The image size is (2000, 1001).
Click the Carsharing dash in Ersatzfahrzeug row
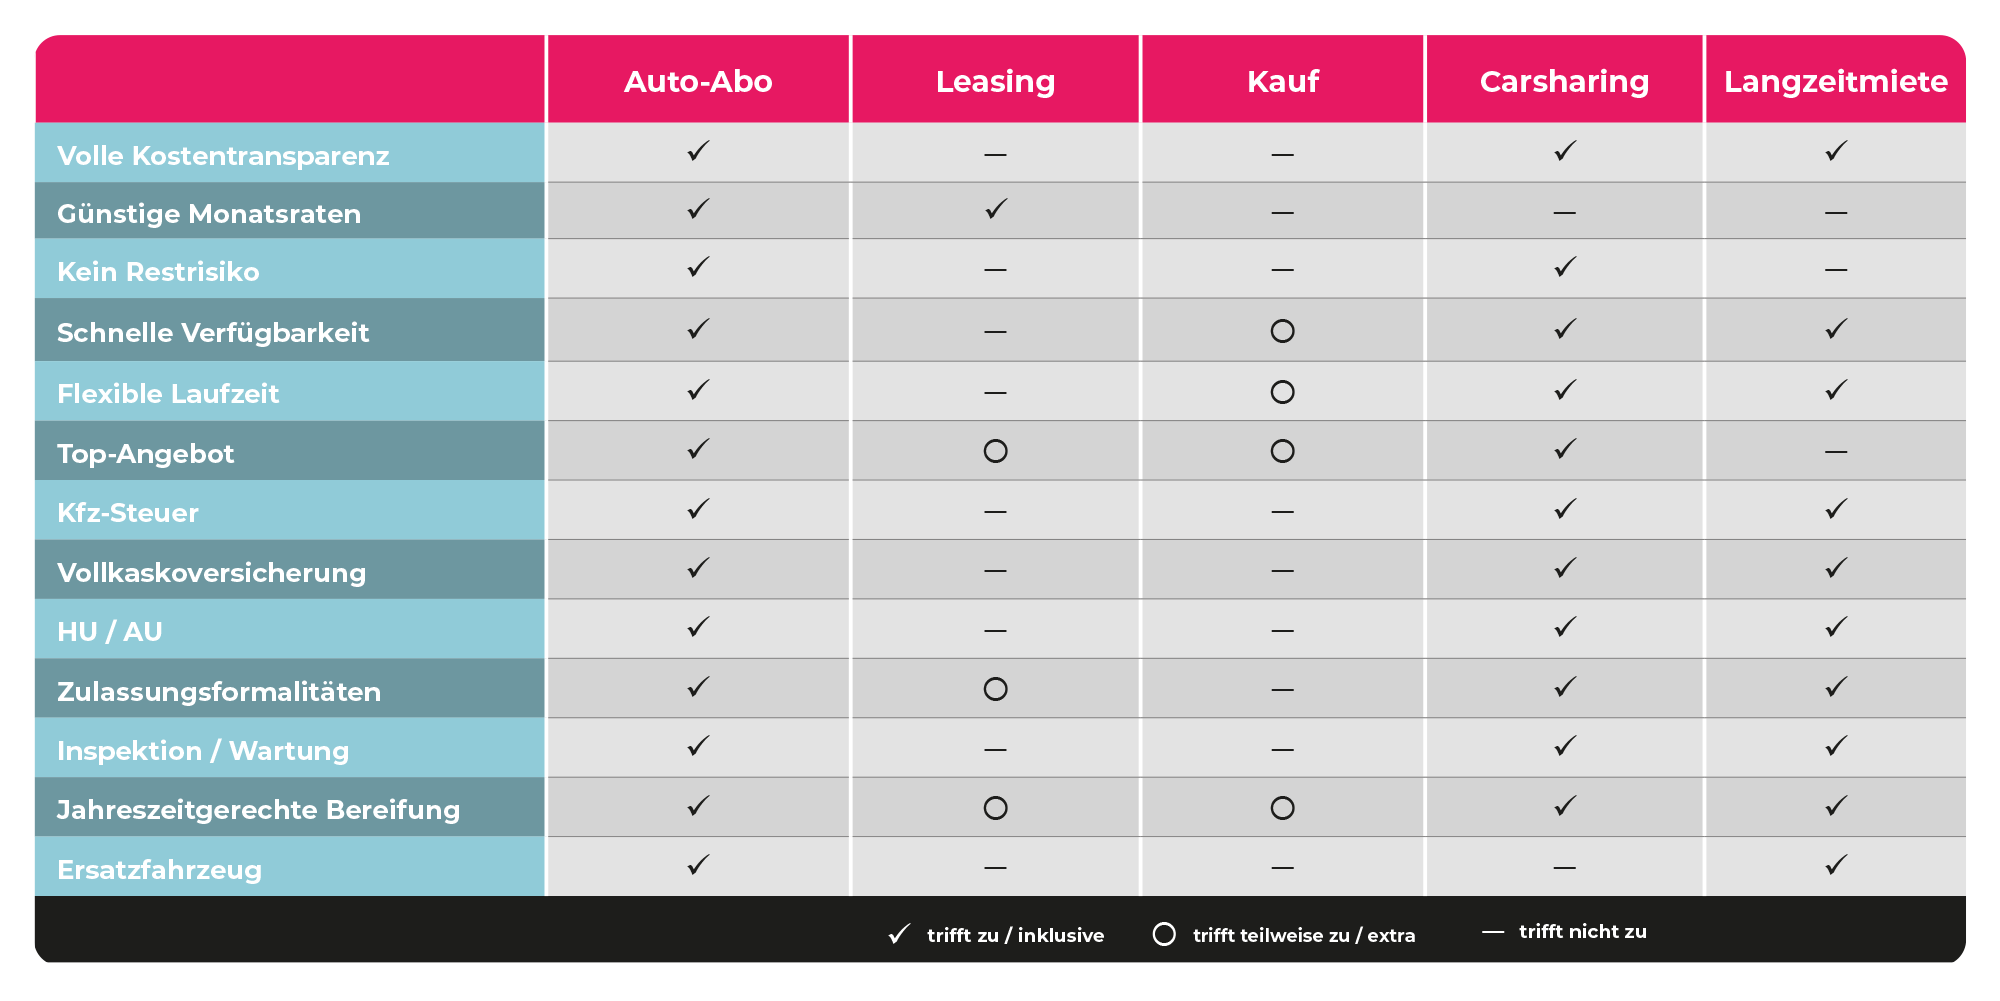pos(1565,868)
